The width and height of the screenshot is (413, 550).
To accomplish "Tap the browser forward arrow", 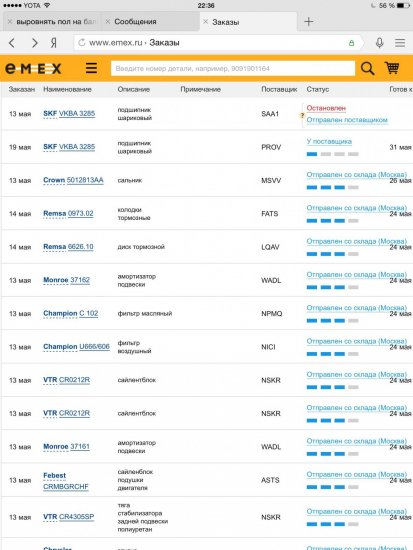I will pyautogui.click(x=34, y=43).
